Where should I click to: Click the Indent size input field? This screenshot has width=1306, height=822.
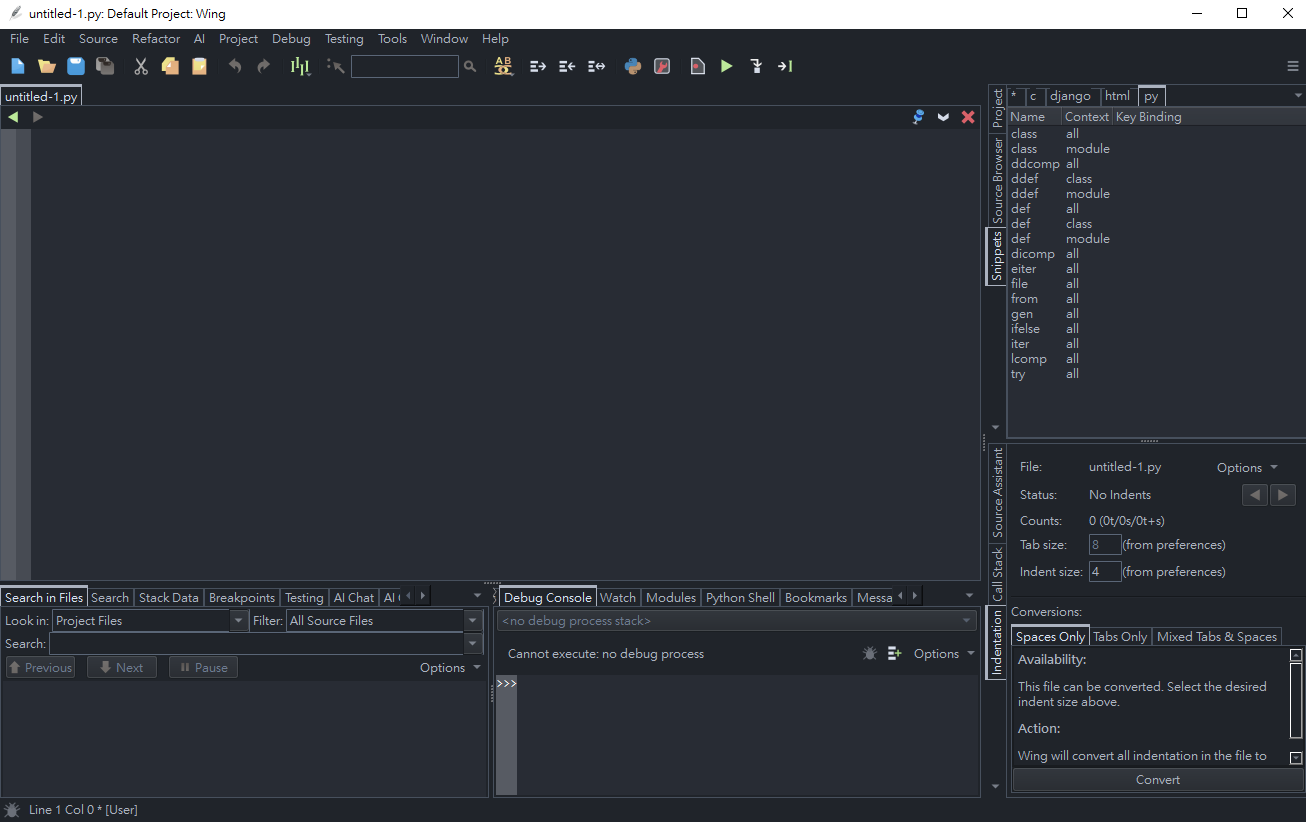[x=1104, y=572]
